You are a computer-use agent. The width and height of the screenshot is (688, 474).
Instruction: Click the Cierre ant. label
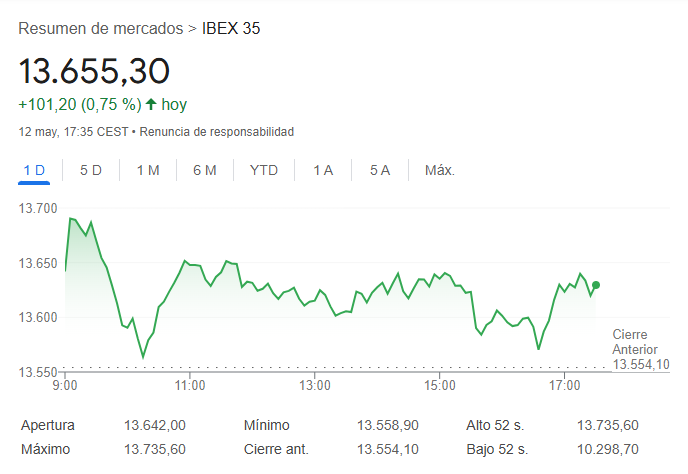[276, 449]
